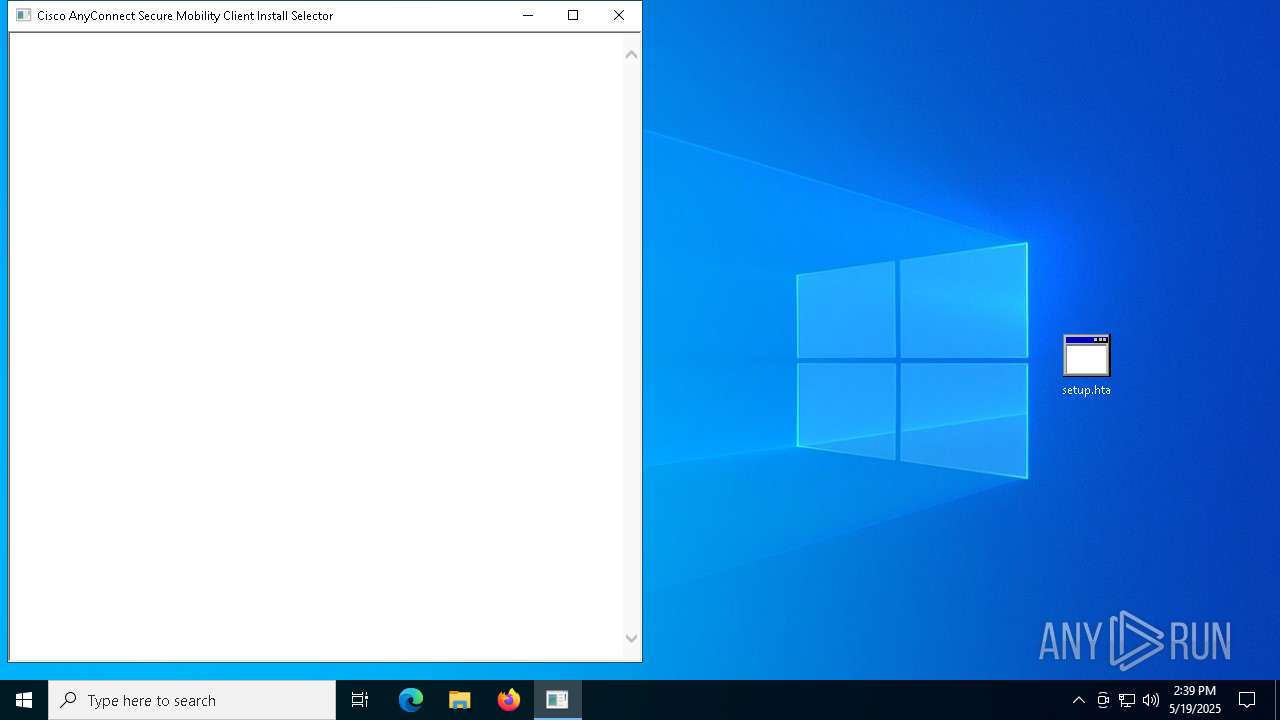The height and width of the screenshot is (720, 1280).
Task: Open the clock showing 2:39 PM
Action: tap(1195, 700)
